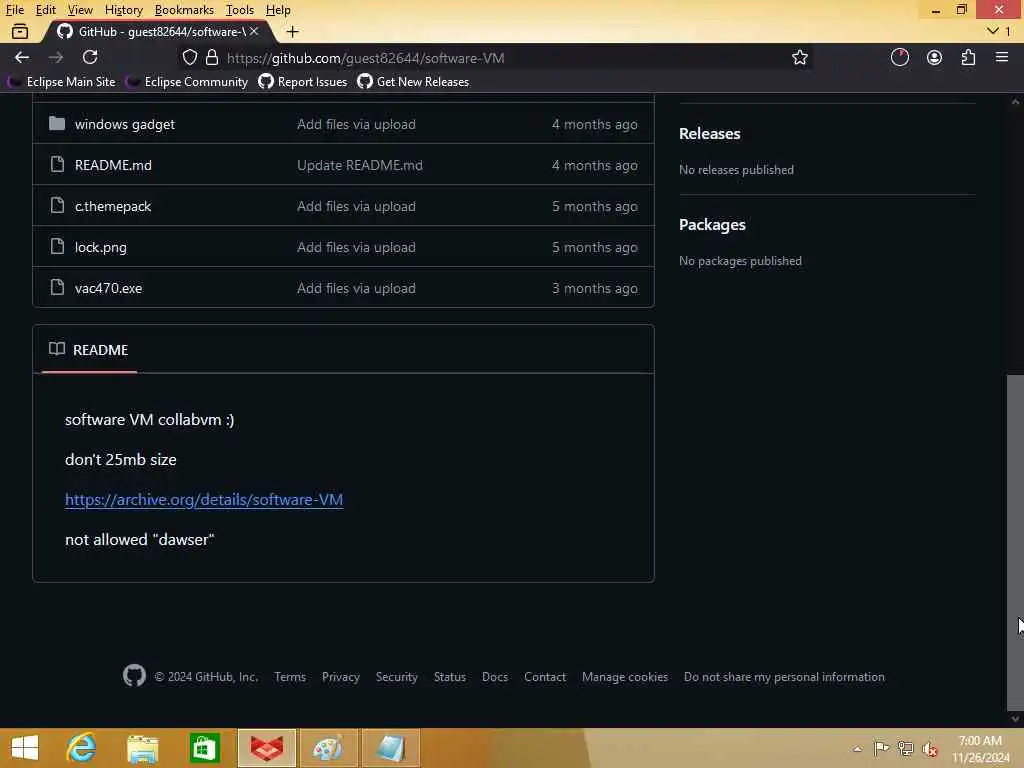The image size is (1024, 768).
Task: Open the lock.png file
Action: [101, 248]
